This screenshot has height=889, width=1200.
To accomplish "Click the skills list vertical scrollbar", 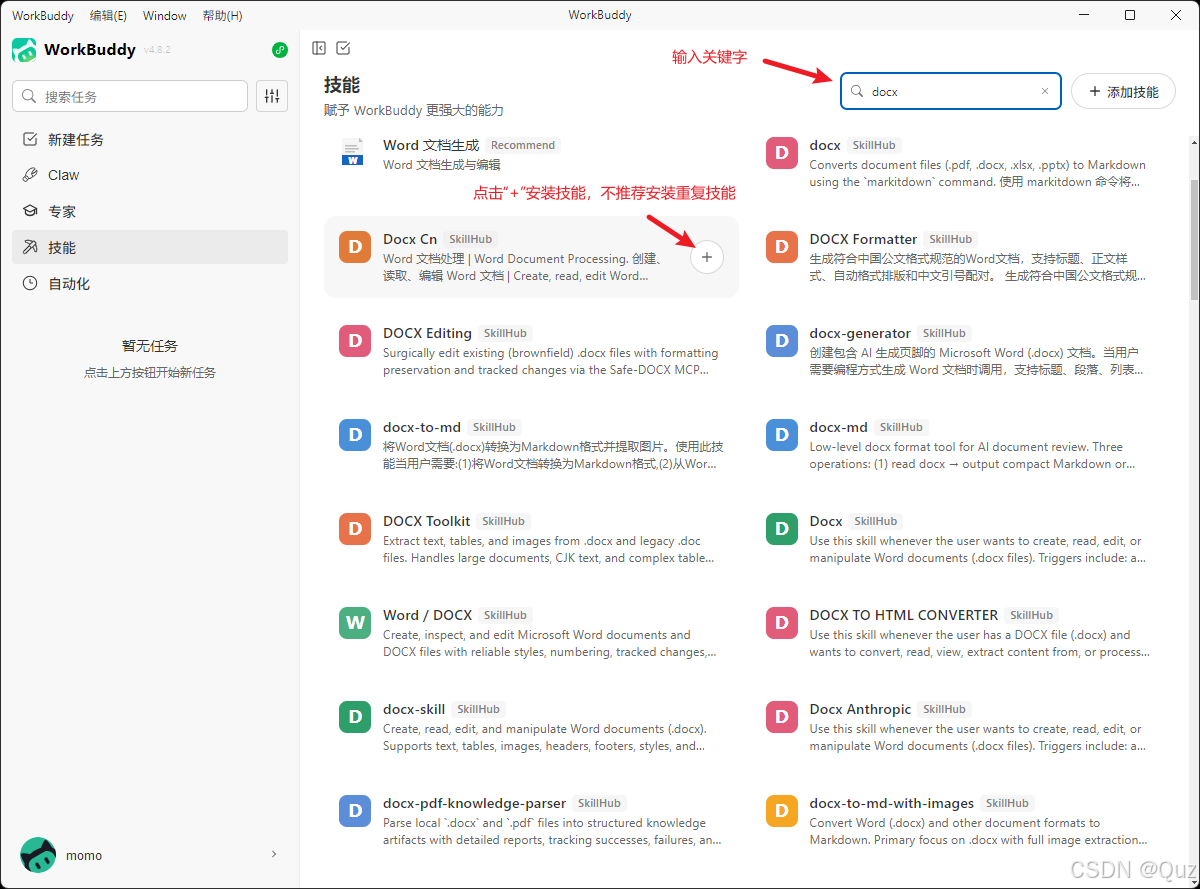I will pos(1194,240).
